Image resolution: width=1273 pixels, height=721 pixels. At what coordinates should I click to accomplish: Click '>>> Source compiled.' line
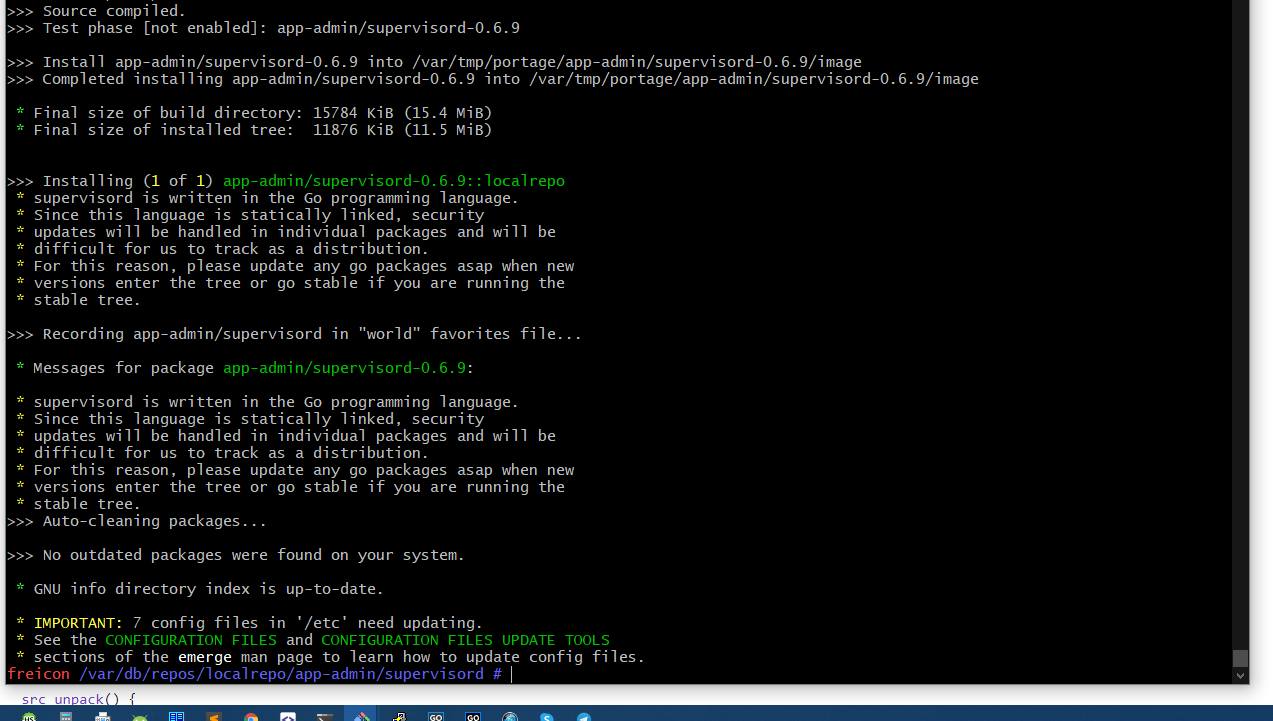tap(96, 11)
